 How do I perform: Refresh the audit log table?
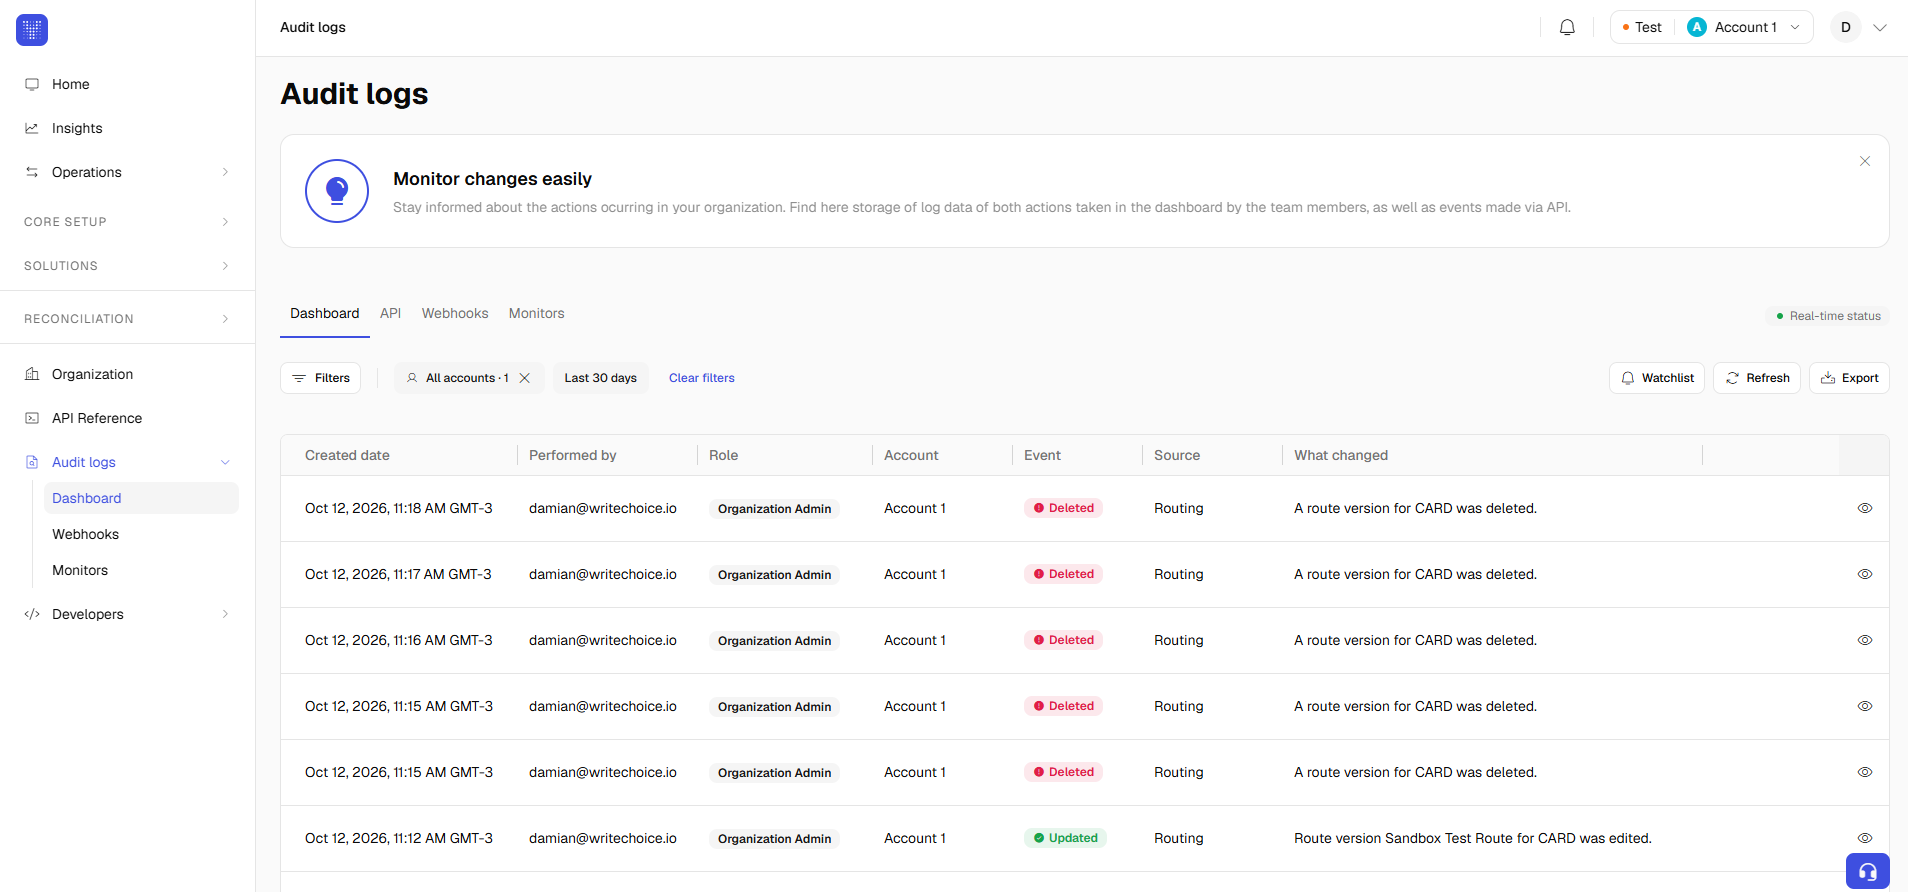(1757, 378)
